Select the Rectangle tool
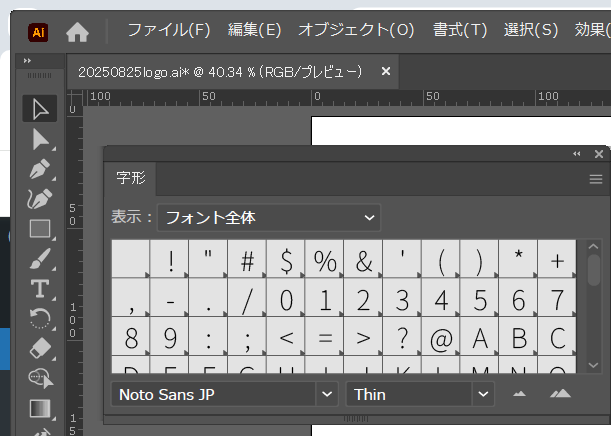611x436 pixels. (40, 229)
